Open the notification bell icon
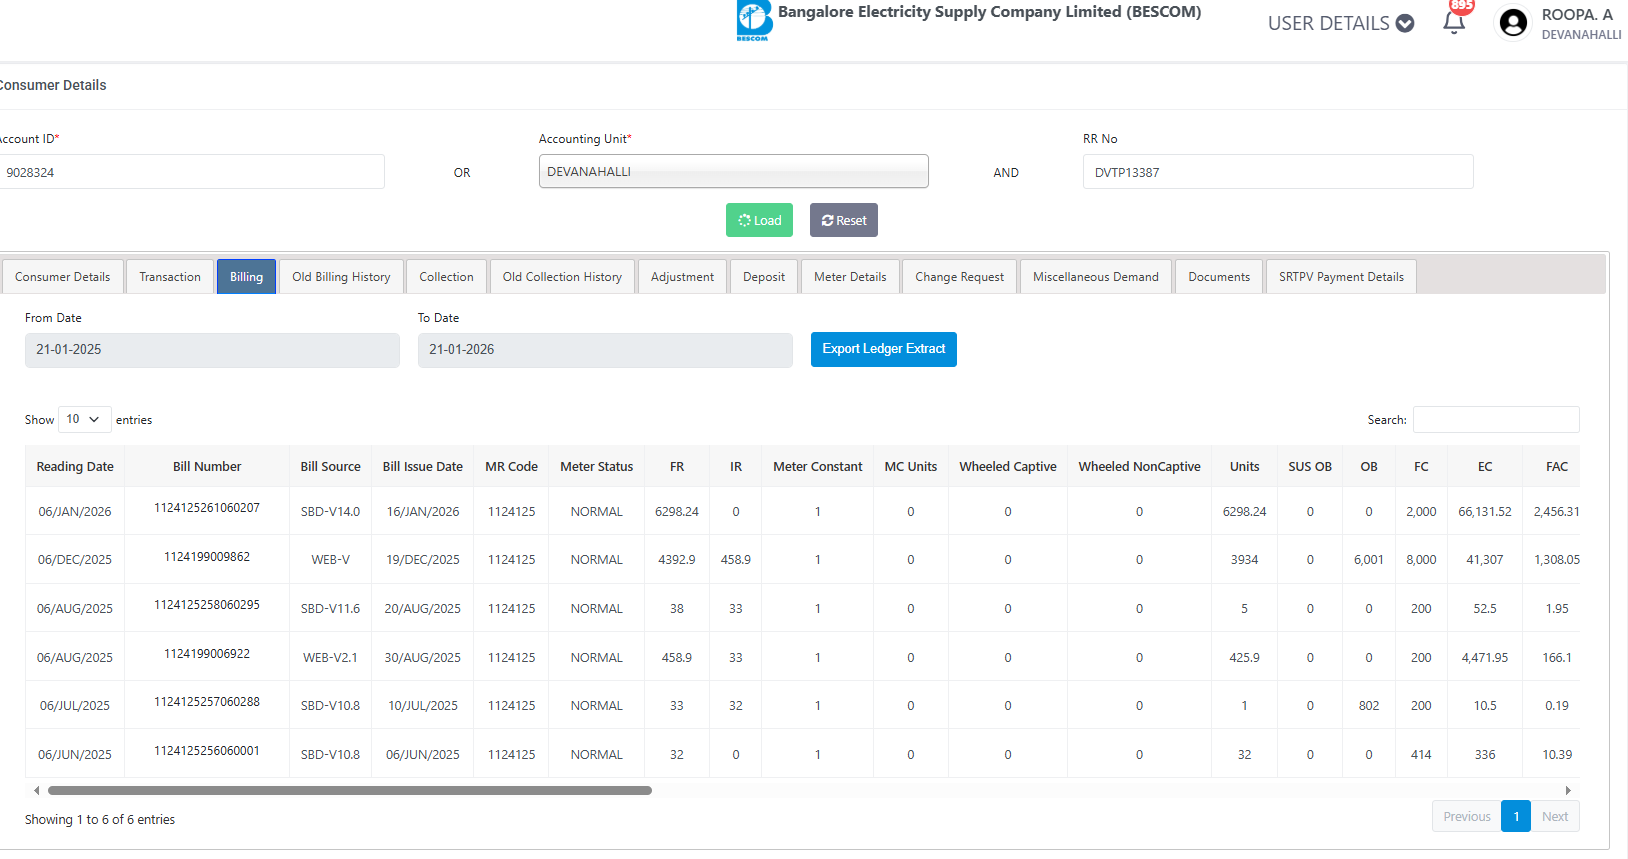Screen dimensions: 1628x859 pyautogui.click(x=1454, y=23)
